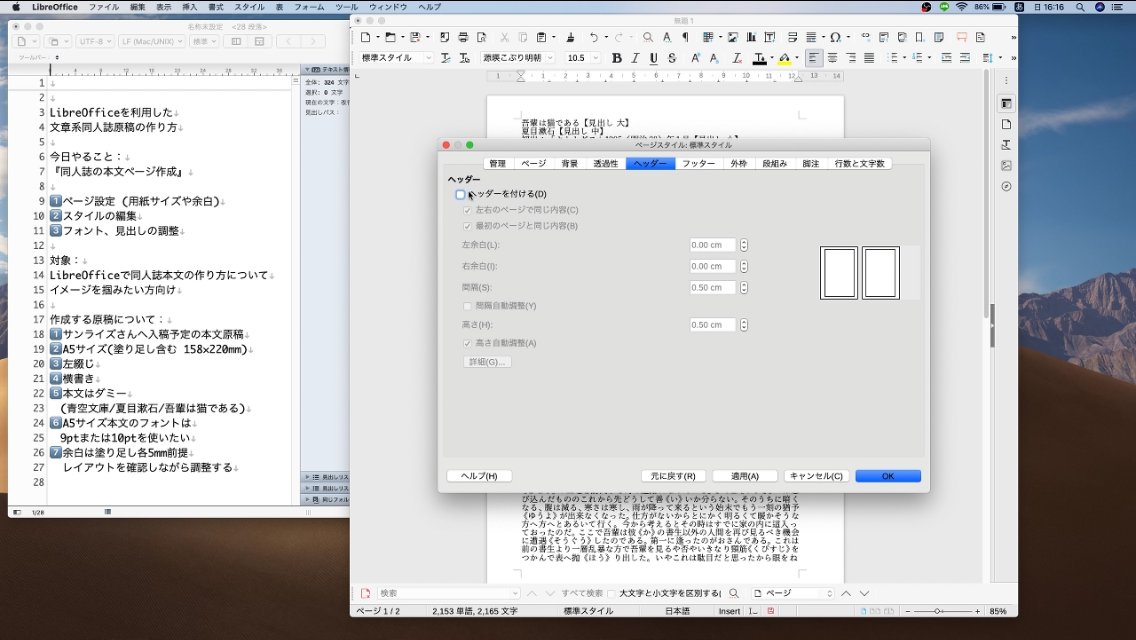
Task: Open the UTF-8 encoding dropdown in text editor
Action: point(95,41)
